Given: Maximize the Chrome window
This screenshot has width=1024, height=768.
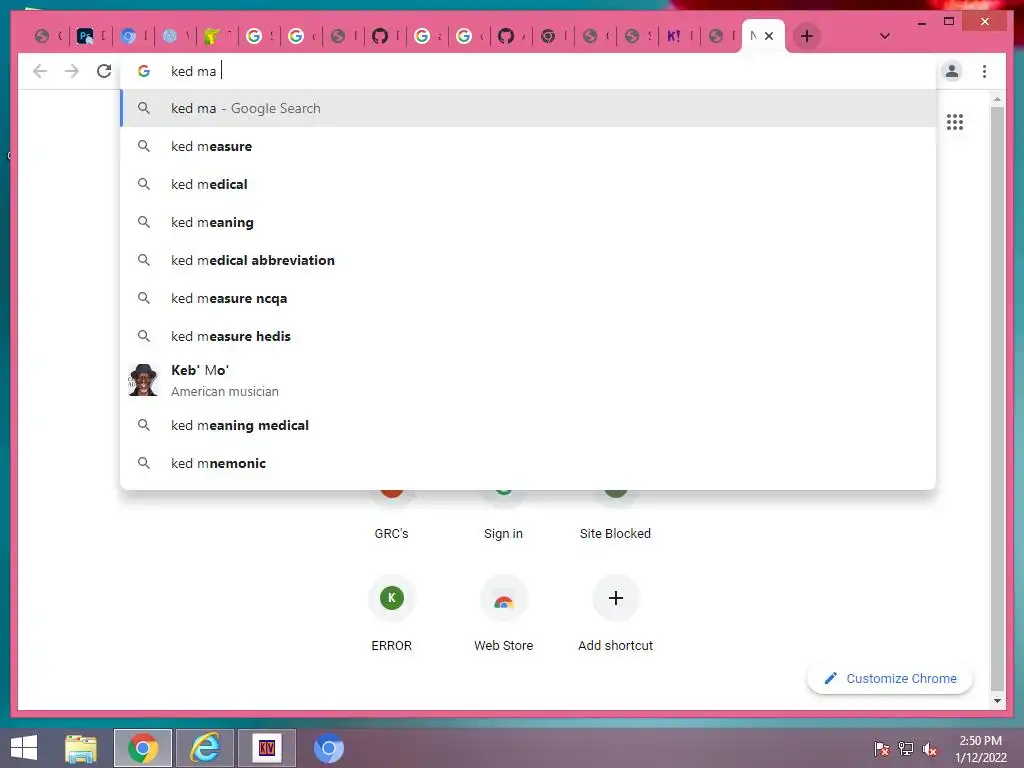Looking at the screenshot, I should point(949,22).
